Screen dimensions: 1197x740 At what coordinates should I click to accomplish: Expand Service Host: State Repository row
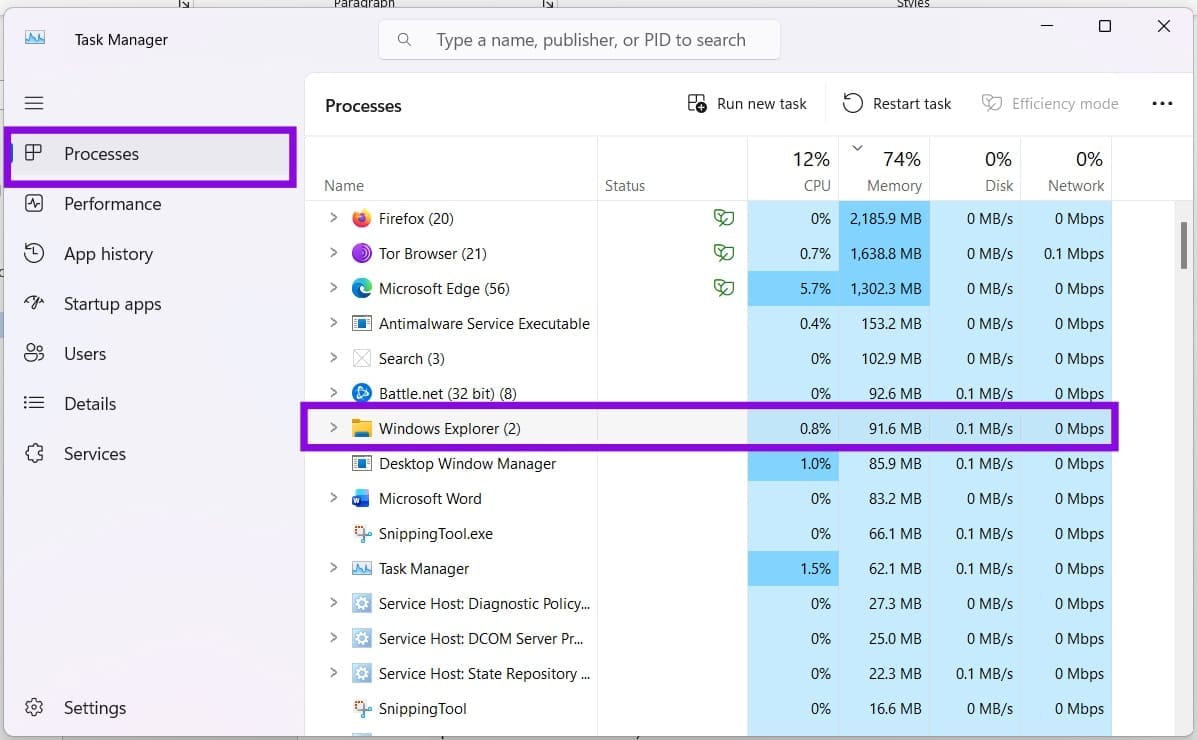[x=334, y=673]
